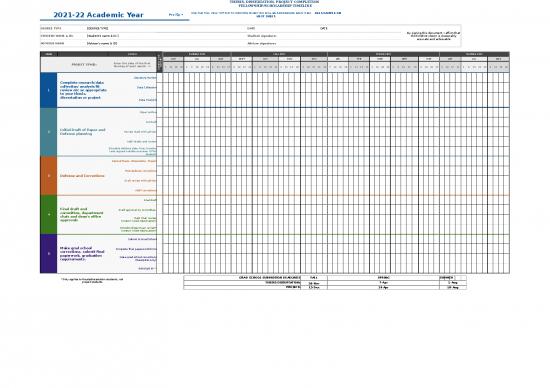Viewport: 550px width, 388px height.
Task: Select Initial Draft of Paper and Defense planning
Action: (x=82, y=132)
